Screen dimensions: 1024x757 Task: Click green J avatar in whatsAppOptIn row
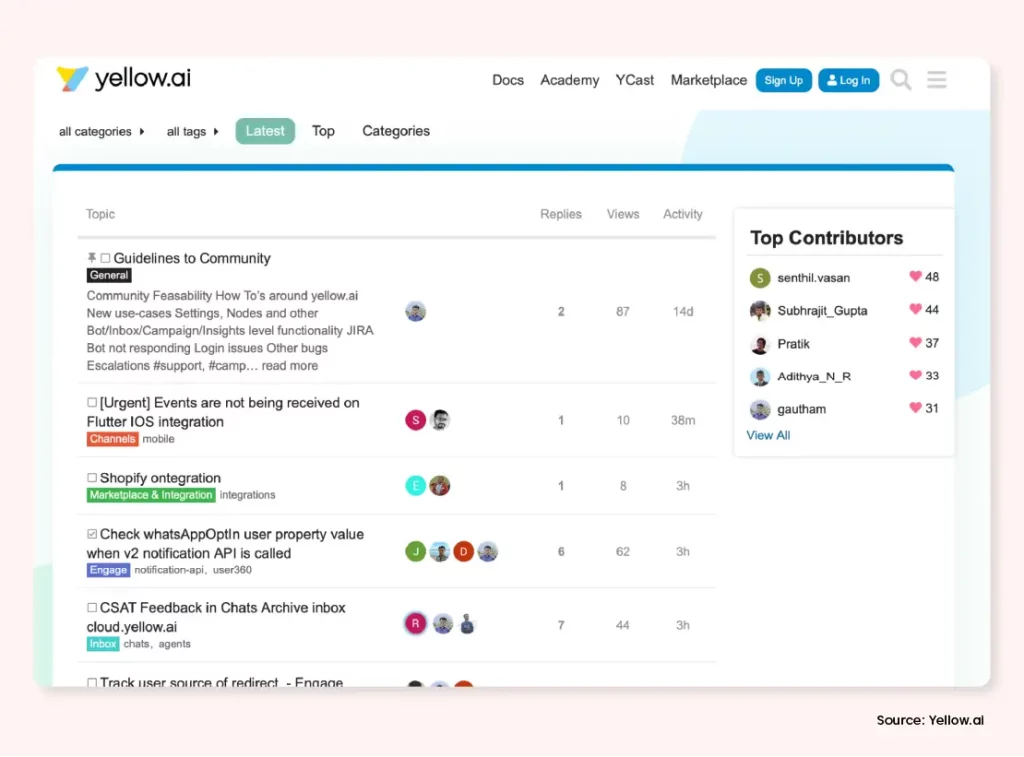tap(415, 551)
